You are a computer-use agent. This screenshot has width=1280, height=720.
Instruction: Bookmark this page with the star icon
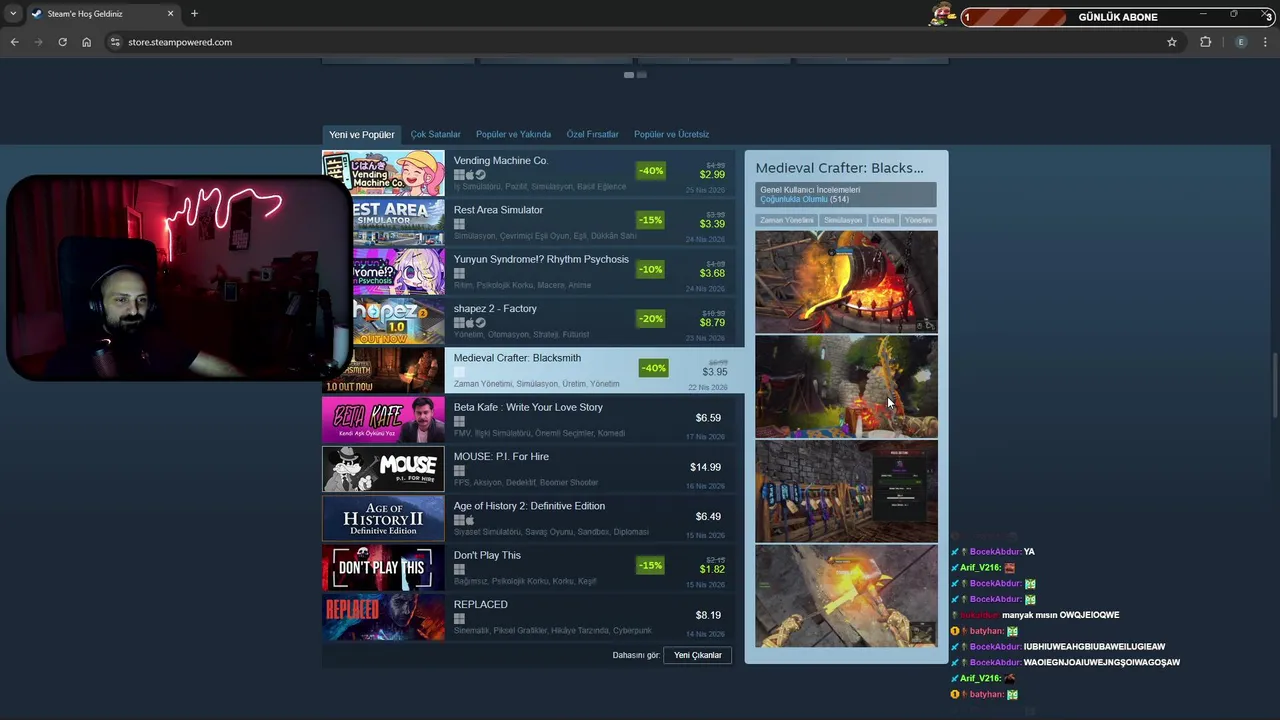[1172, 42]
